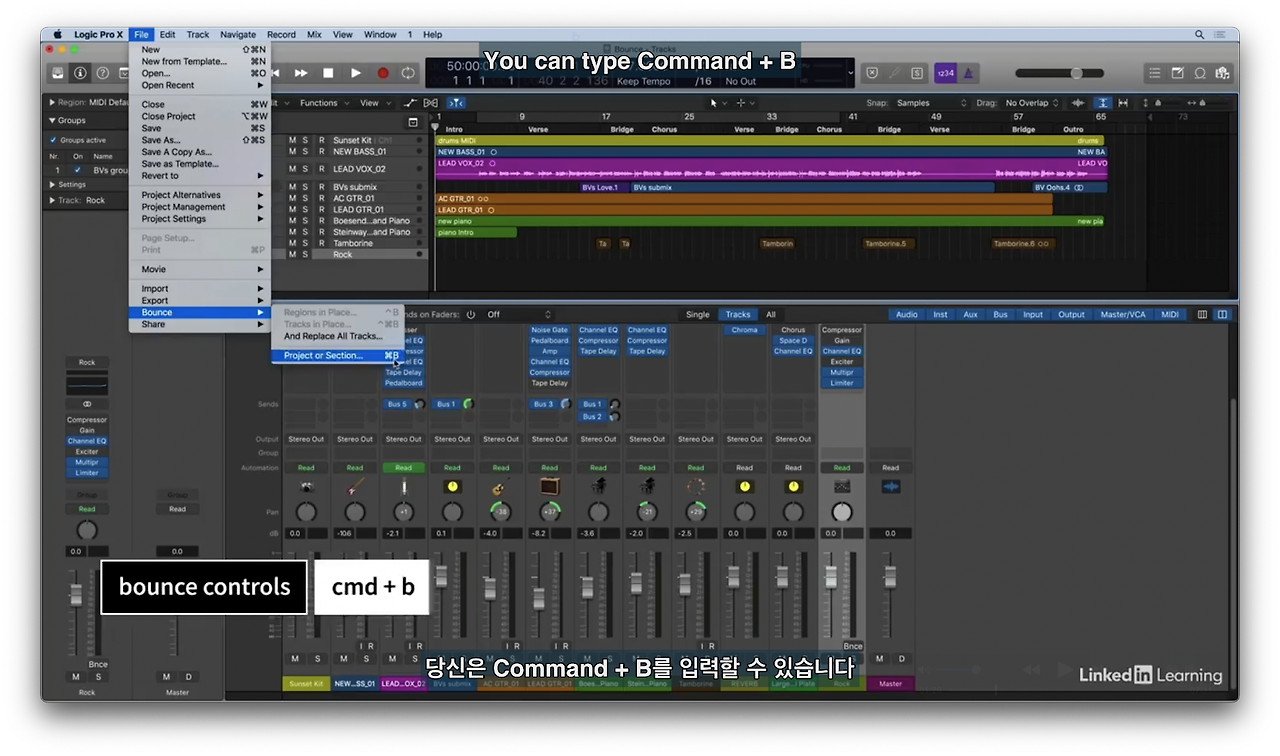Click the Stop transport button

coord(328,73)
